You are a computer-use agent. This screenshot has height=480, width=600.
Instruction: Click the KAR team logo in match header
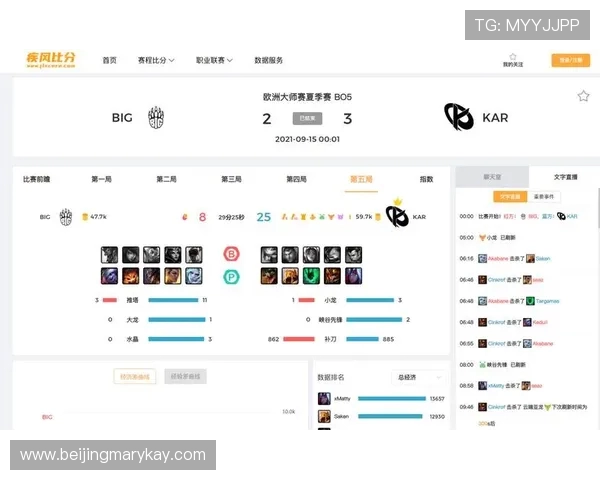click(458, 117)
